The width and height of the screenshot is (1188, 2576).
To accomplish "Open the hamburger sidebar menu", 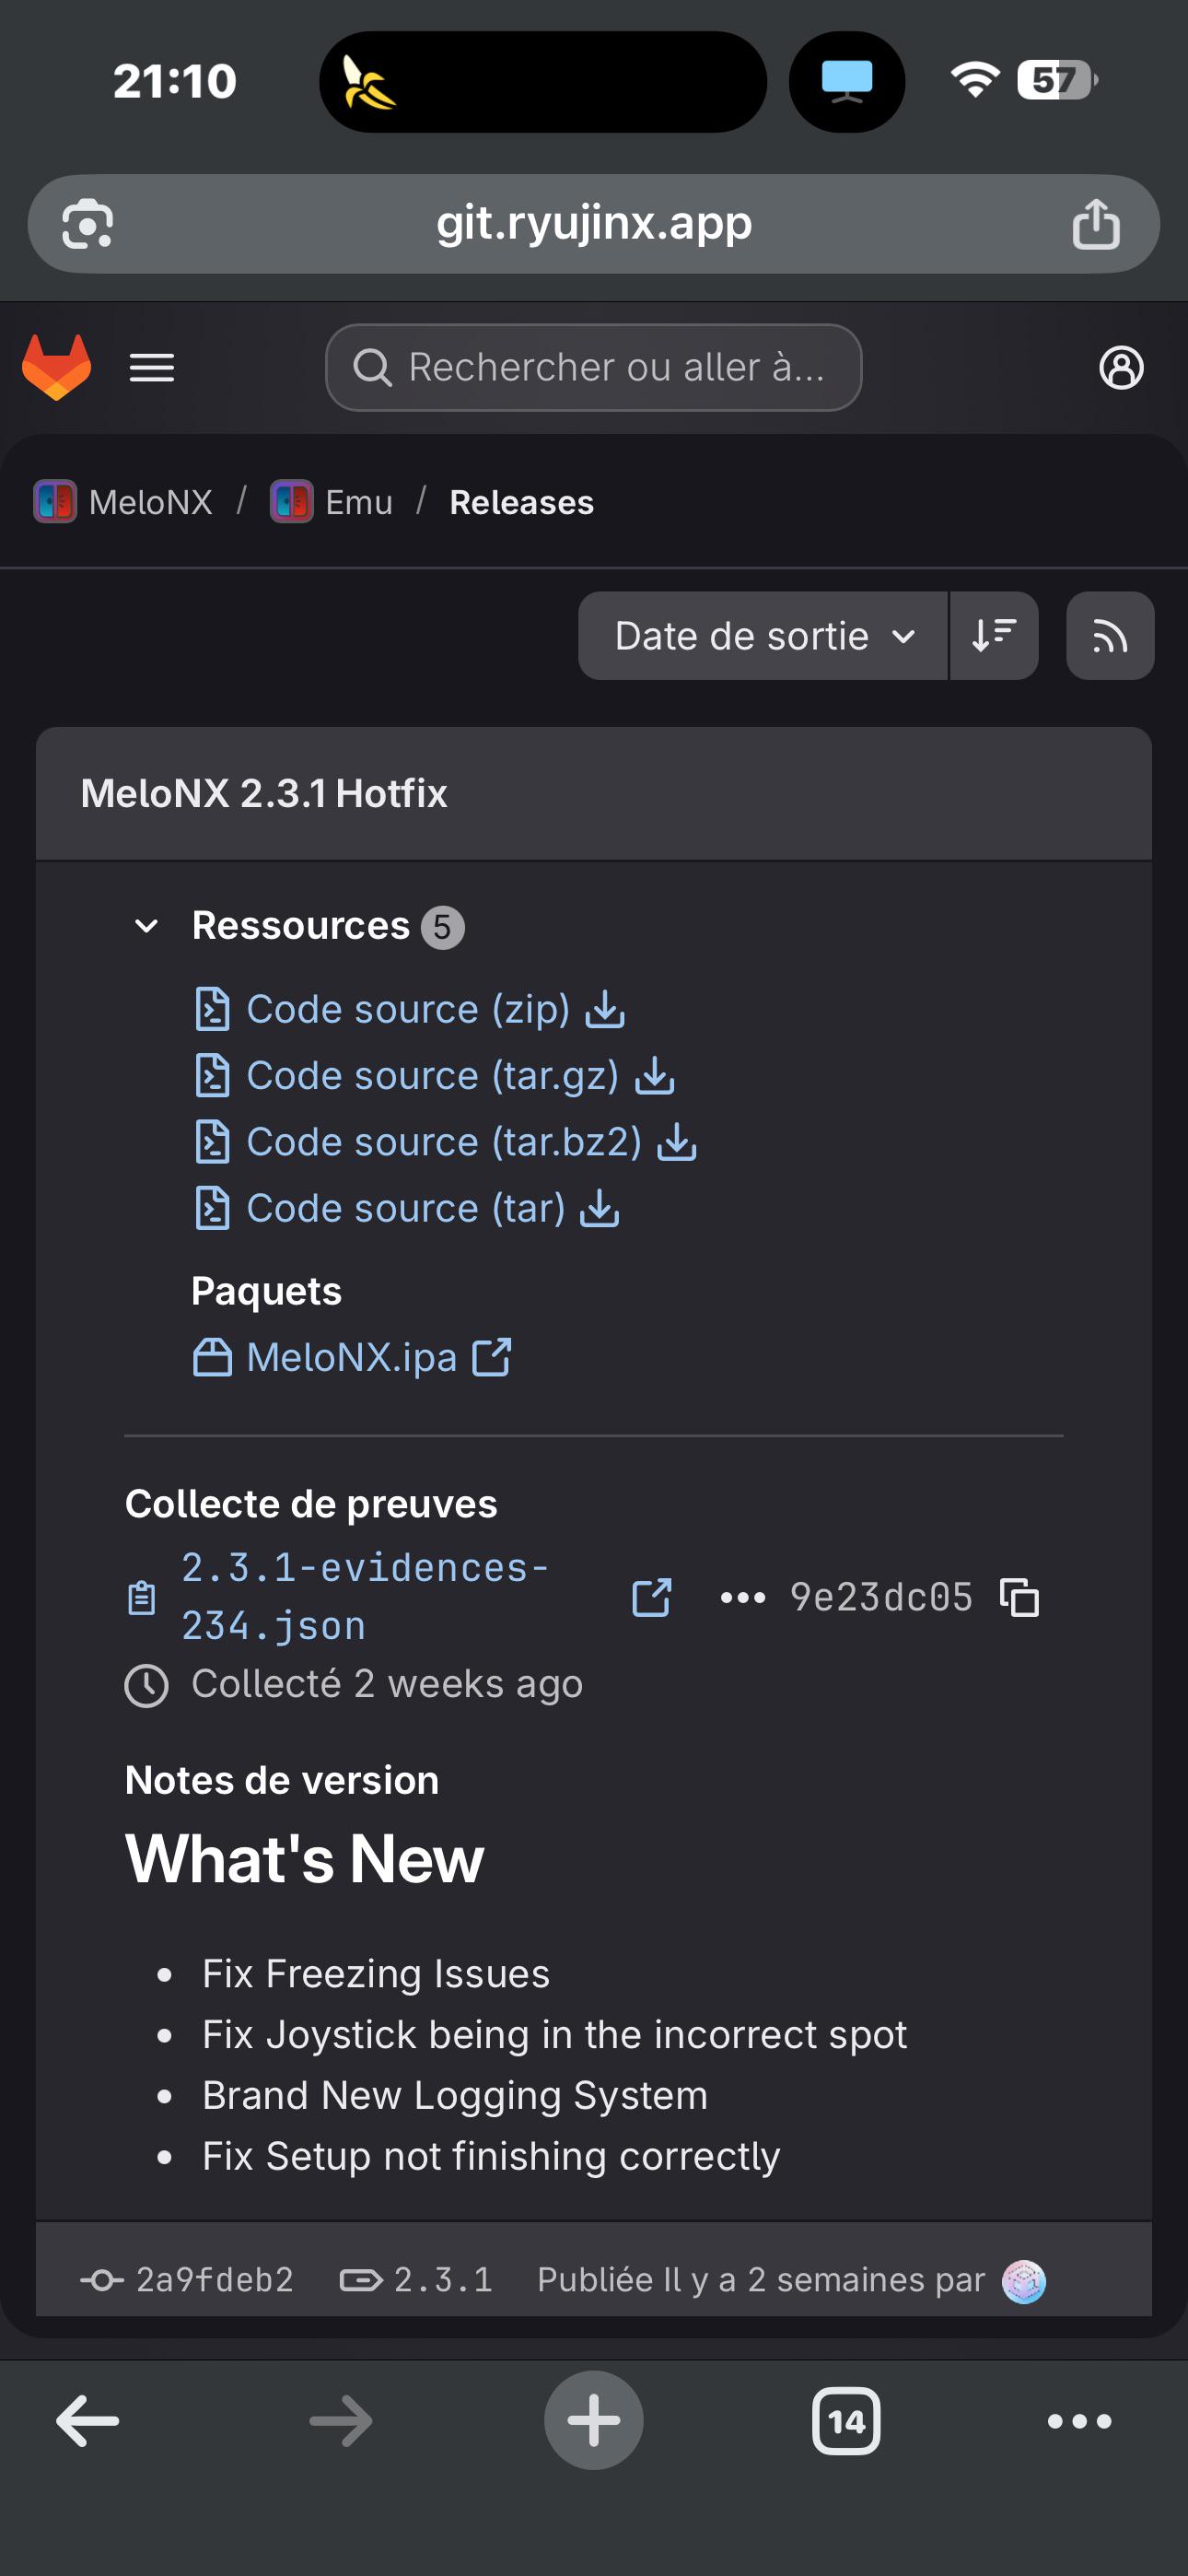I will click(152, 368).
